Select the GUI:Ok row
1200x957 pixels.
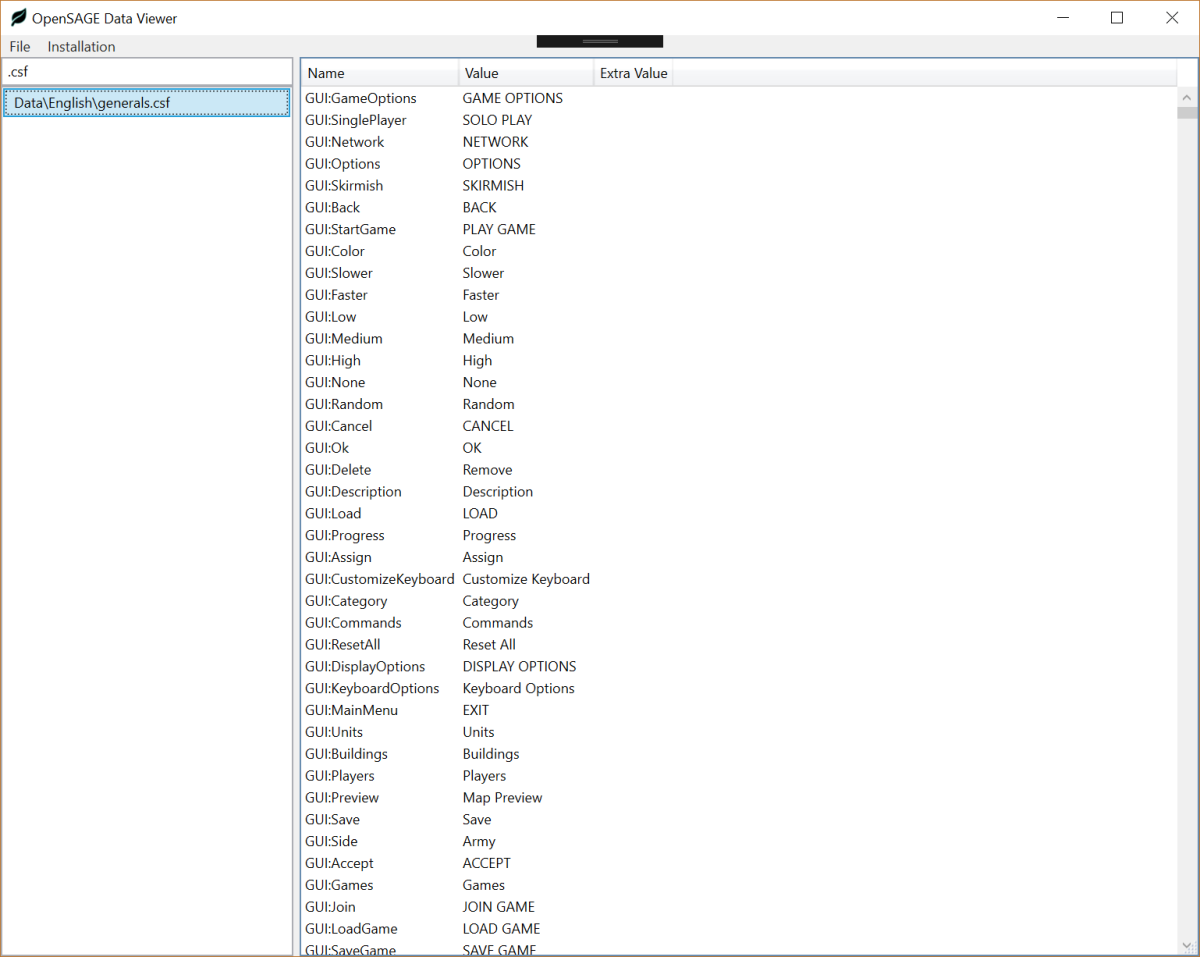click(x=740, y=448)
